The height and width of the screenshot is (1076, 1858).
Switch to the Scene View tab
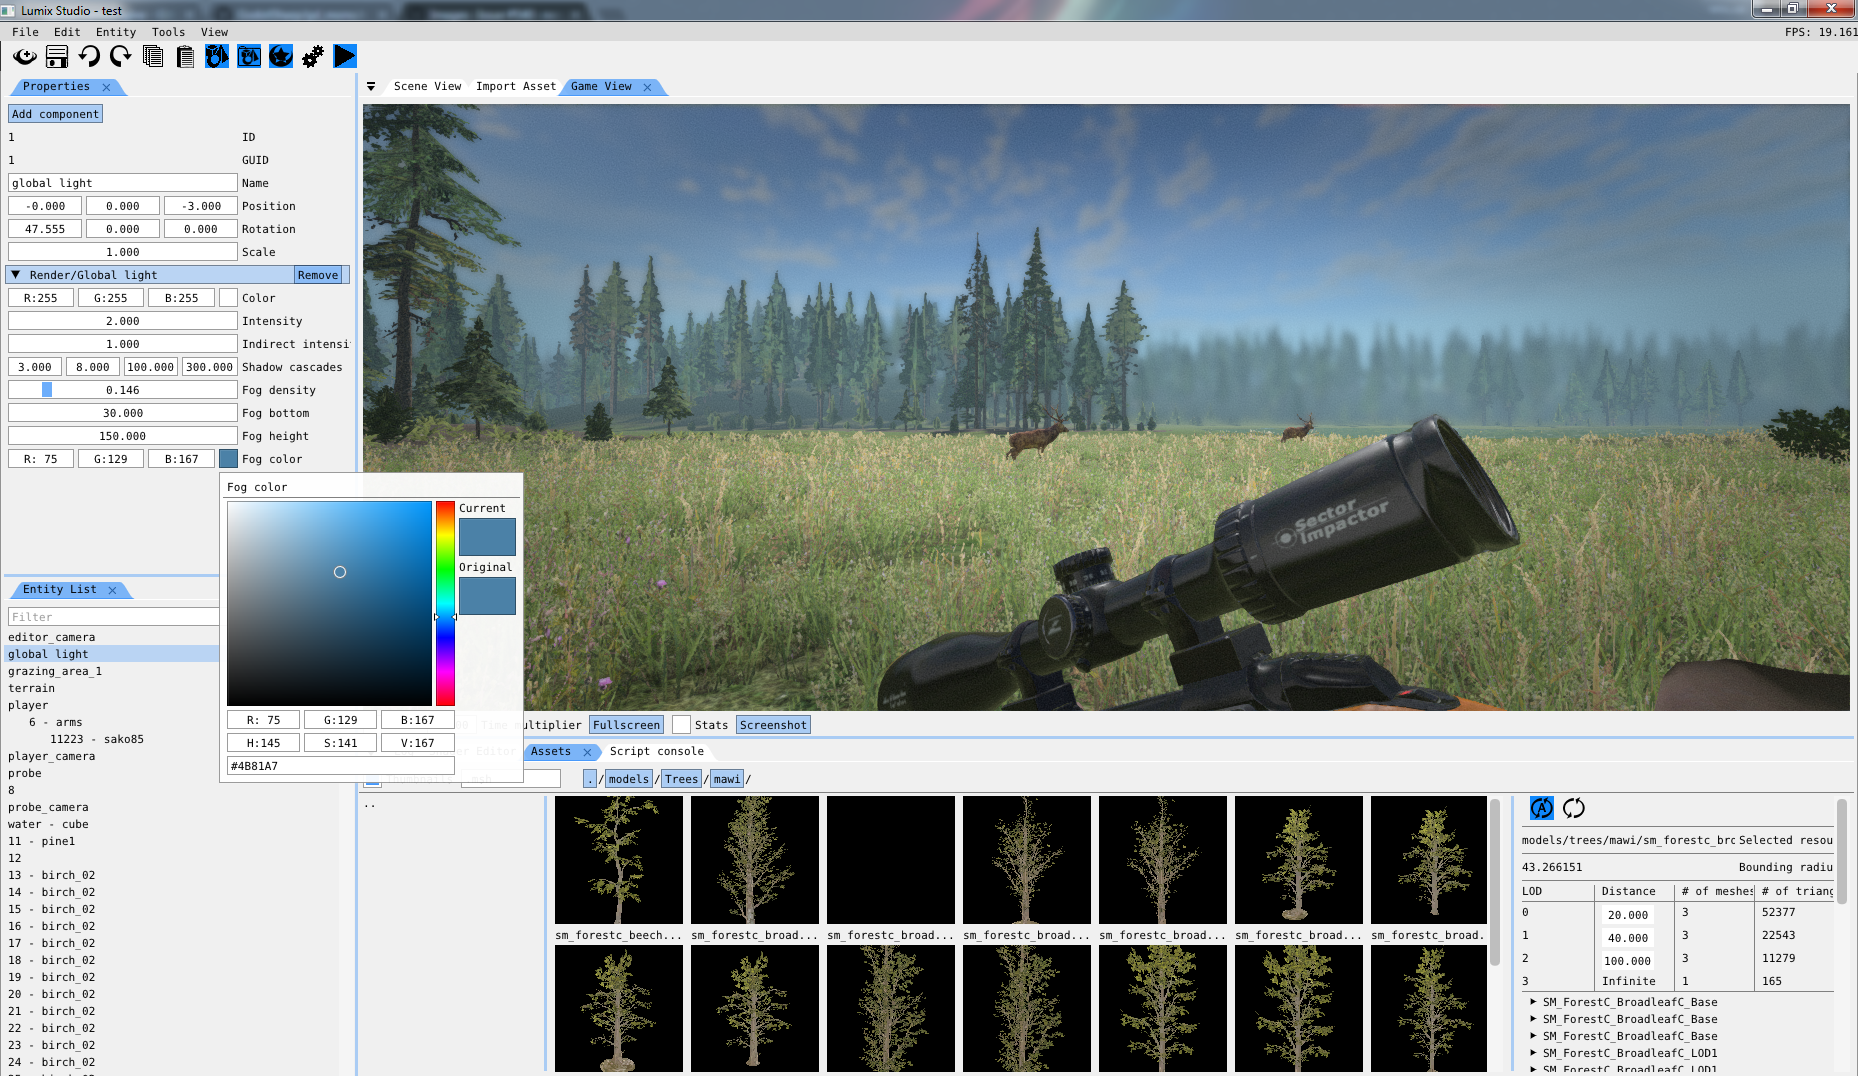tap(427, 87)
